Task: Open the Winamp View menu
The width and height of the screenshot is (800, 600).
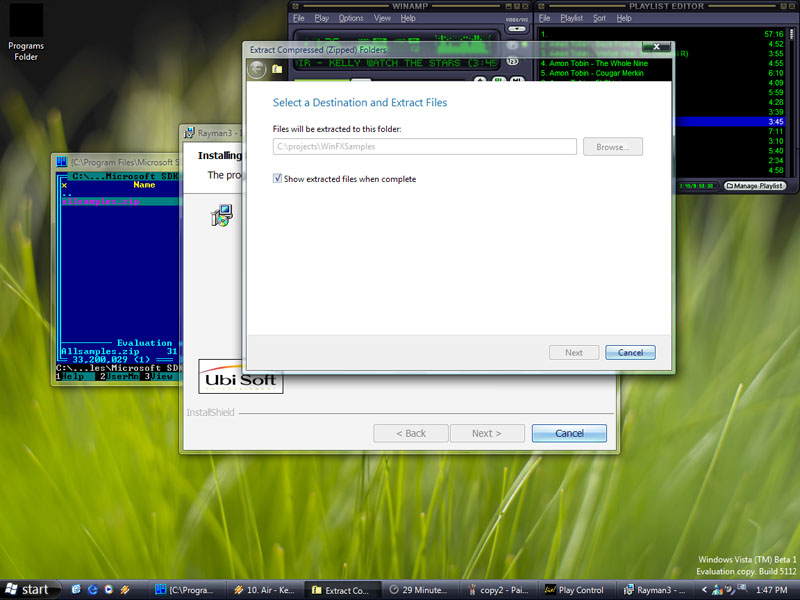Action: [x=382, y=18]
